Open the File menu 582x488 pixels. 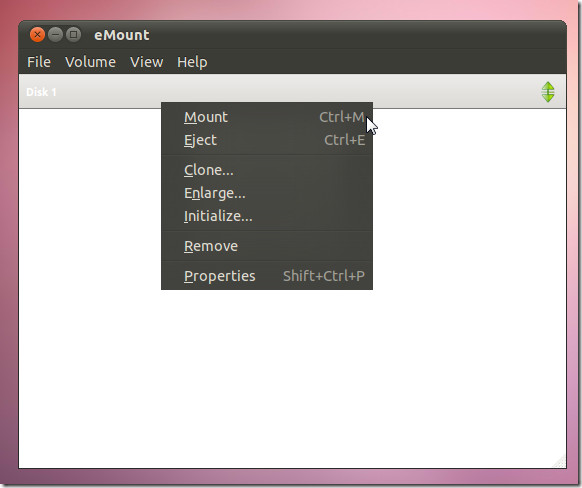(39, 62)
